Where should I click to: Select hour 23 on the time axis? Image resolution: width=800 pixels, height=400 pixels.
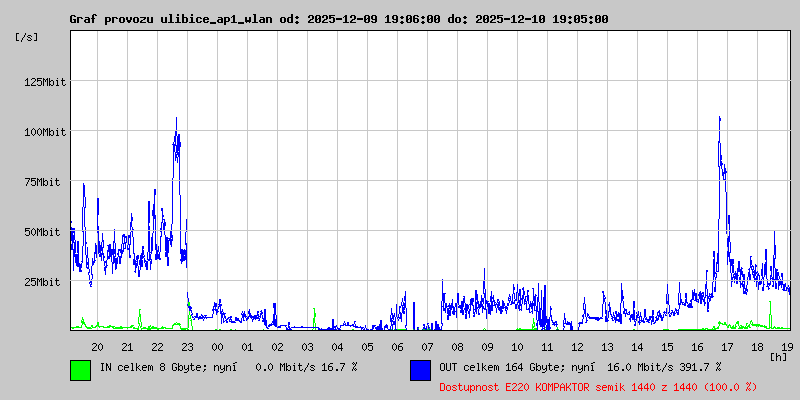click(x=187, y=347)
